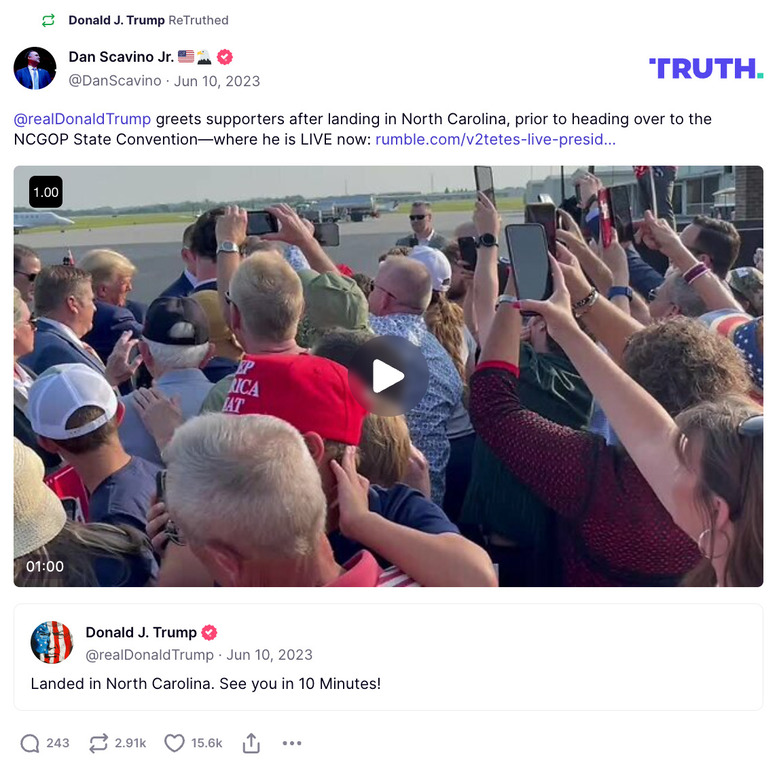This screenshot has width=777, height=767.
Task: Like the post with heart icon
Action: (174, 743)
